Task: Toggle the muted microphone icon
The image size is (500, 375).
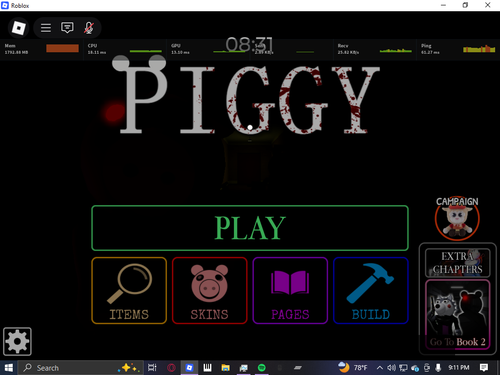Action: [x=88, y=28]
